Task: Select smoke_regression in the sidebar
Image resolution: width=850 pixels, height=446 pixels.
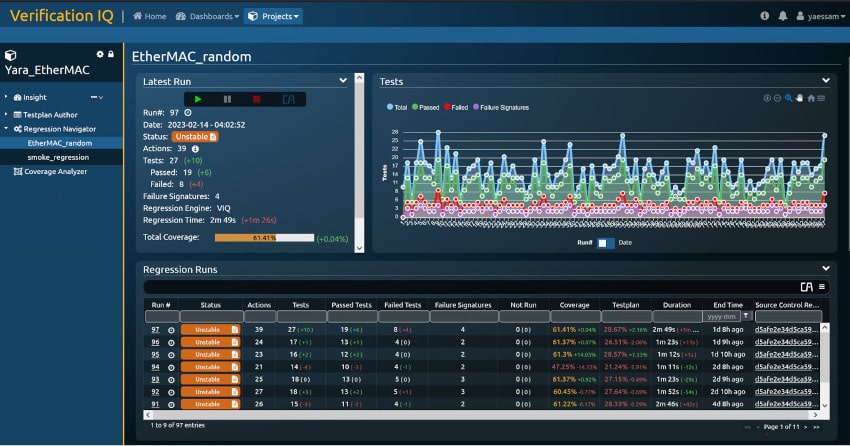Action: (x=57, y=157)
